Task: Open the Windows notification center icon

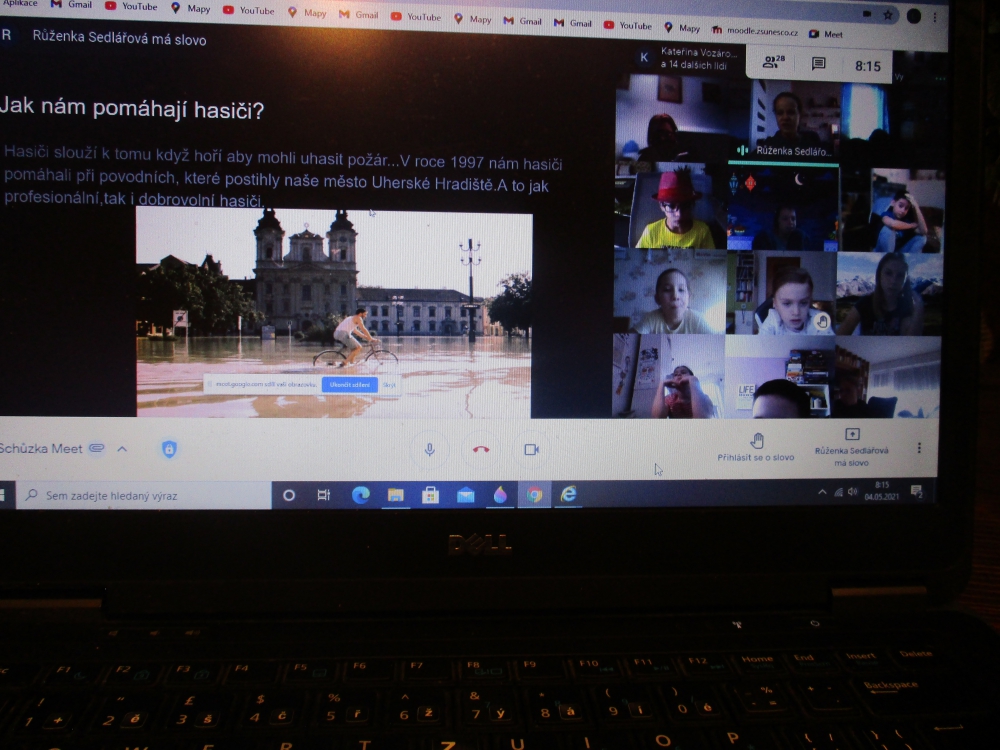Action: pos(917,491)
